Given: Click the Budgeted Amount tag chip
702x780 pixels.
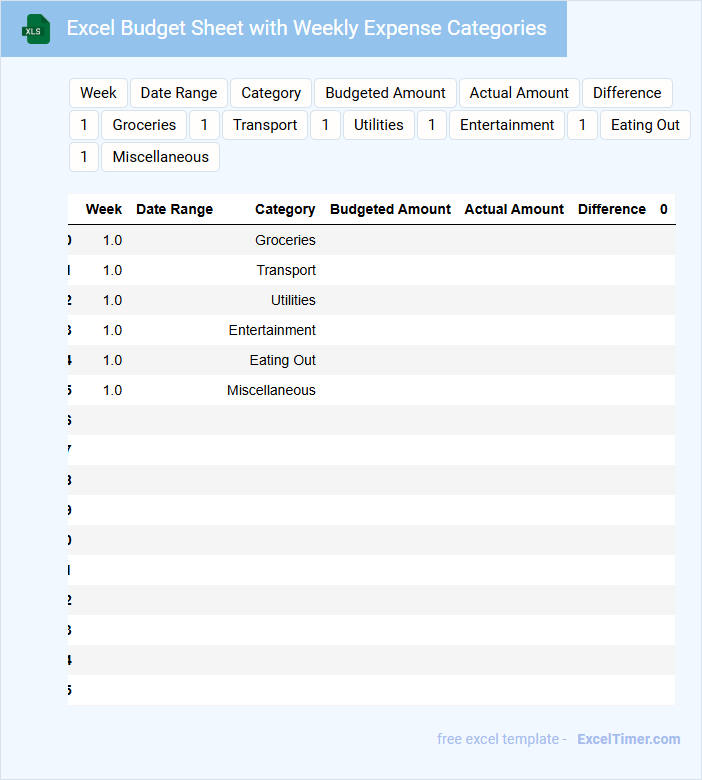Looking at the screenshot, I should tap(385, 93).
